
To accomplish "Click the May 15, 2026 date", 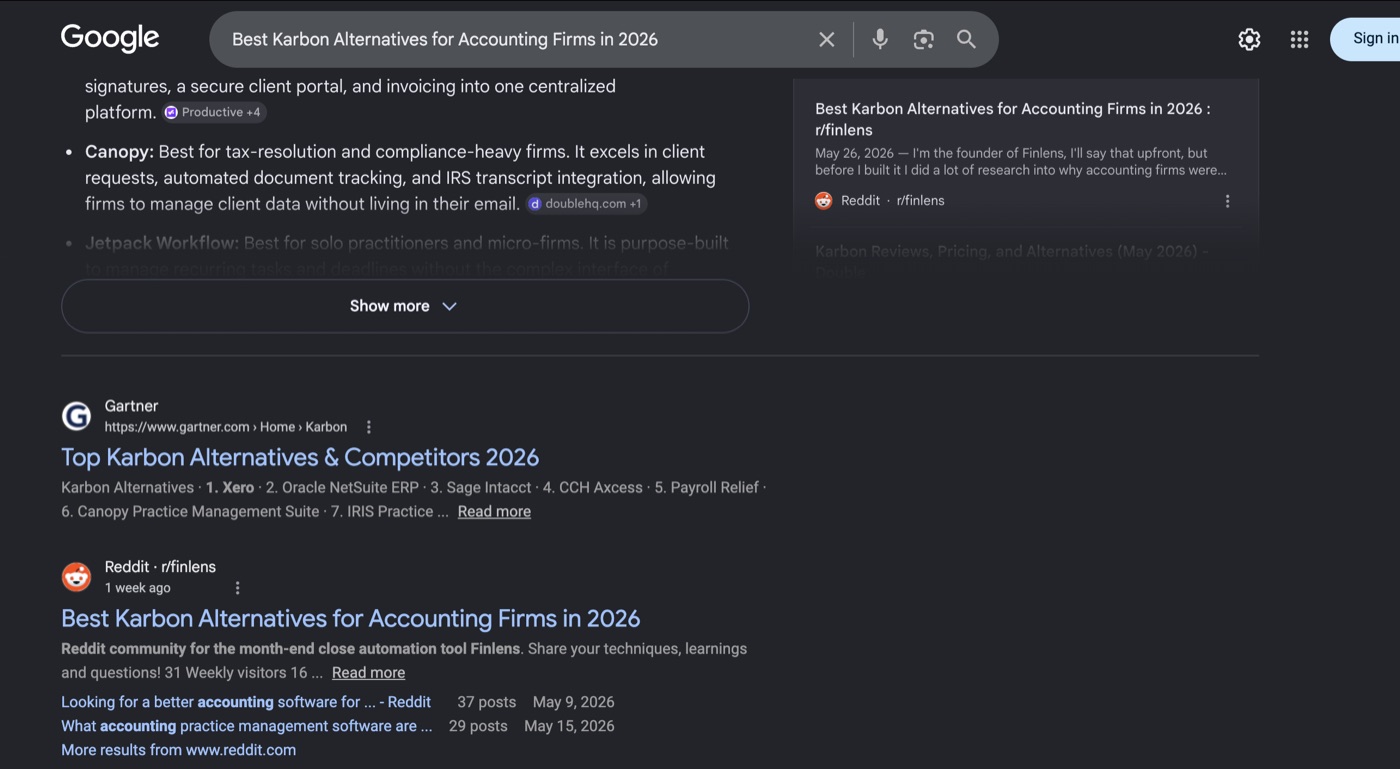I will point(569,726).
